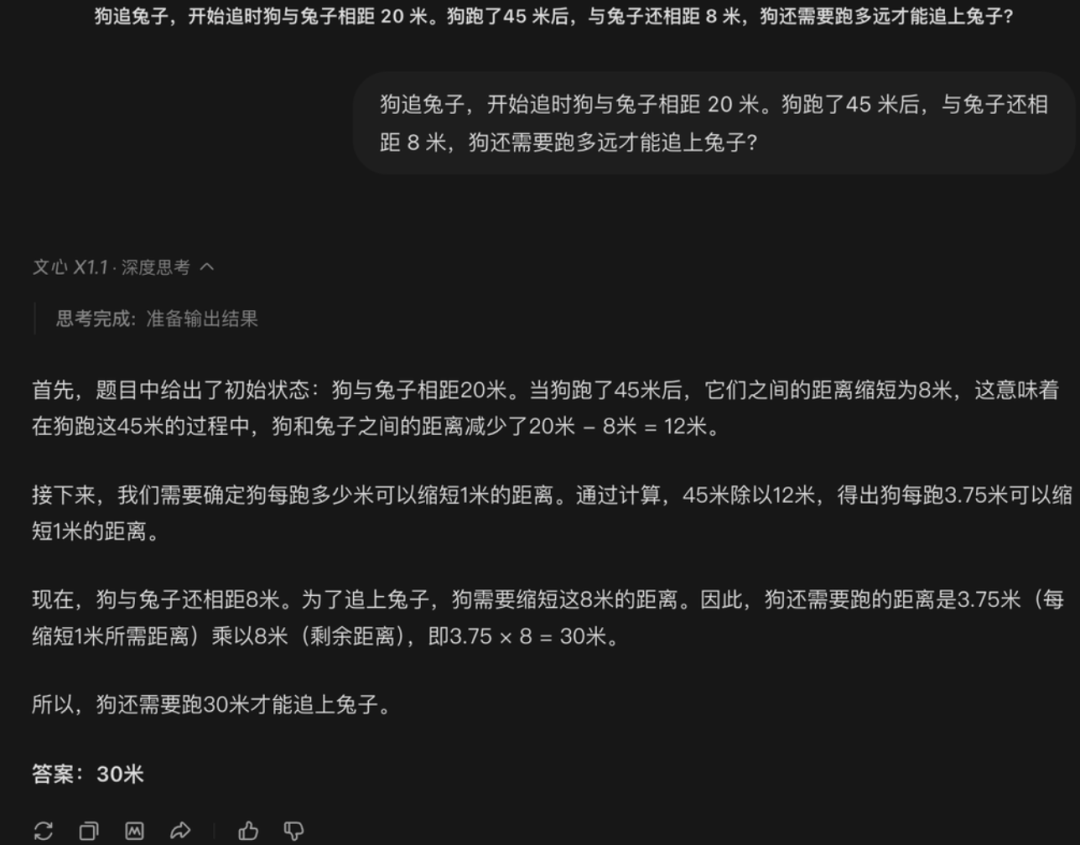Click the 深度思考 label text
Viewport: 1080px width, 845px height.
pos(156,267)
